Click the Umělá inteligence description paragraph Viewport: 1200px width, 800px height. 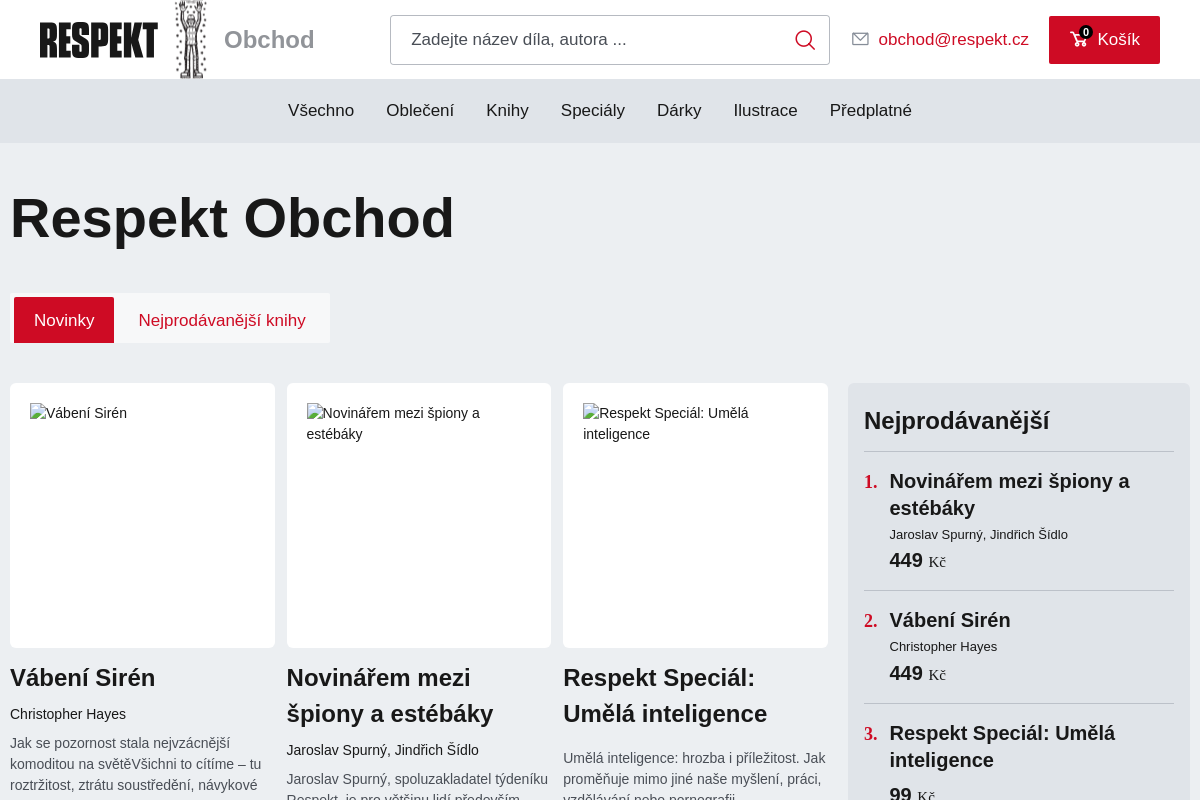coord(695,775)
